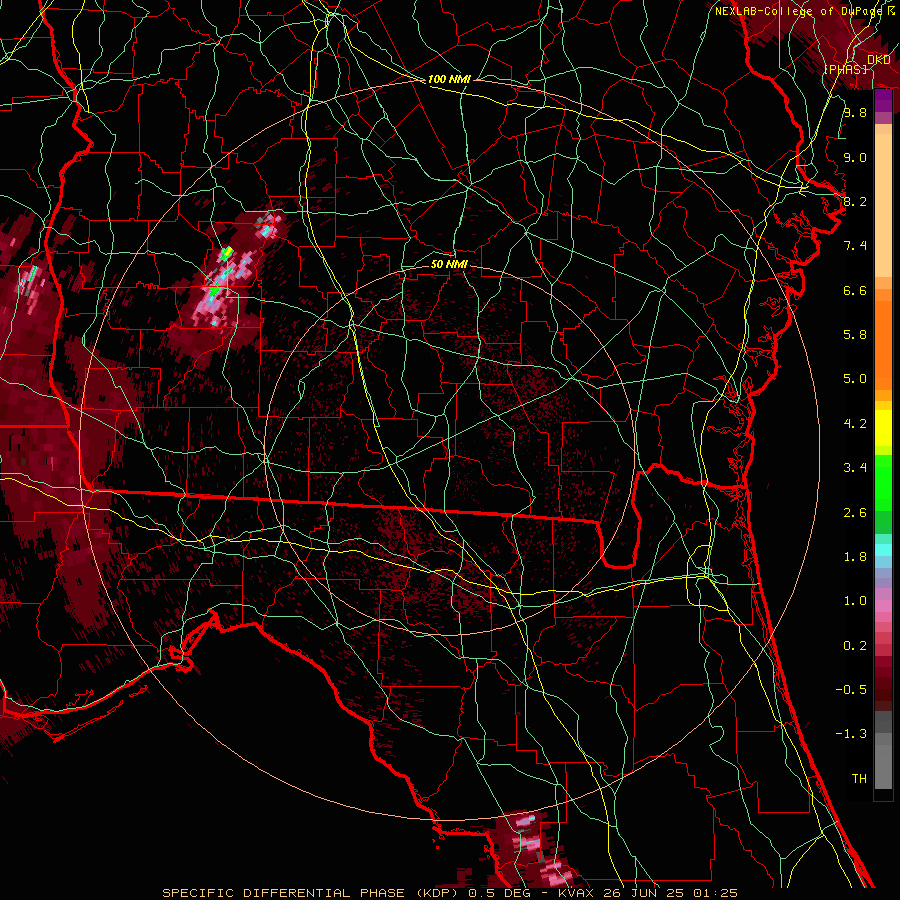Click the -0.5 legend value
The width and height of the screenshot is (900, 900).
[851, 690]
